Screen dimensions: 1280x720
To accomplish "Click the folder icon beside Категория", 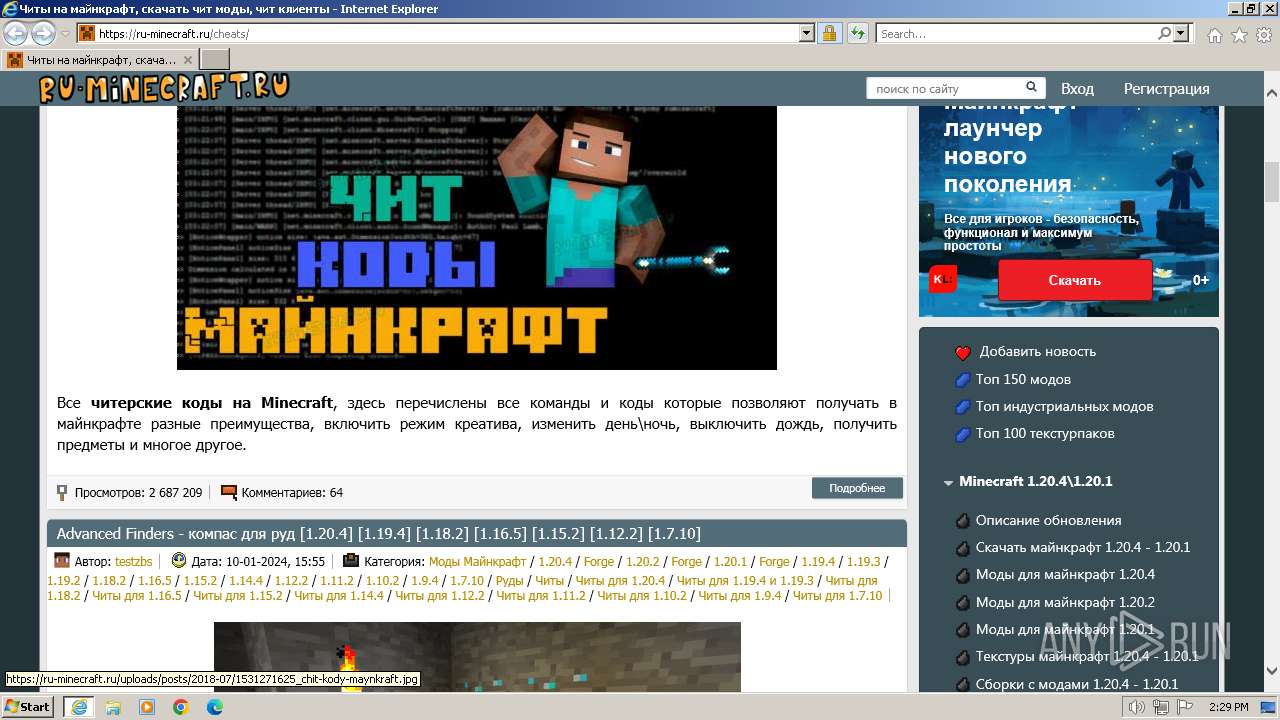I will pos(351,561).
